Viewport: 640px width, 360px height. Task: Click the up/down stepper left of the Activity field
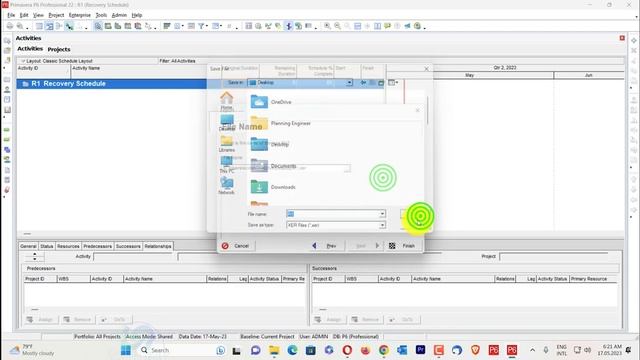point(35,257)
